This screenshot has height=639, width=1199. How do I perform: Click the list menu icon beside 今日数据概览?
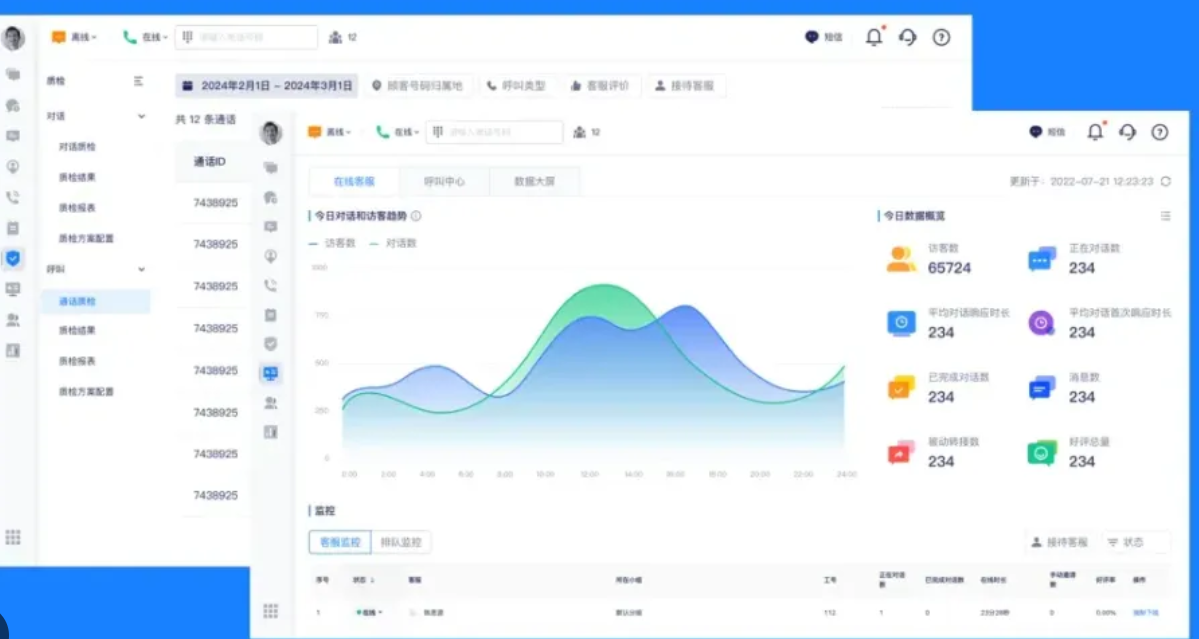(1165, 215)
